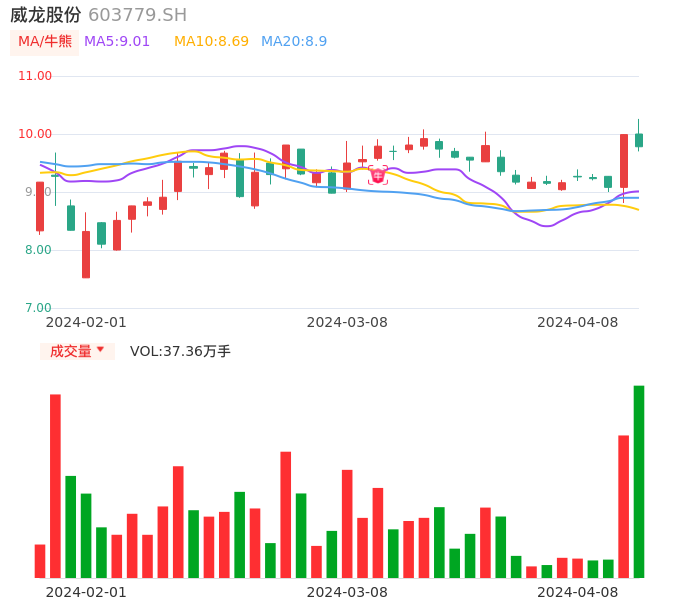Screen dimensions: 686x606
Task: Click the 2024-03-08 date label under price chart
Action: (347, 322)
